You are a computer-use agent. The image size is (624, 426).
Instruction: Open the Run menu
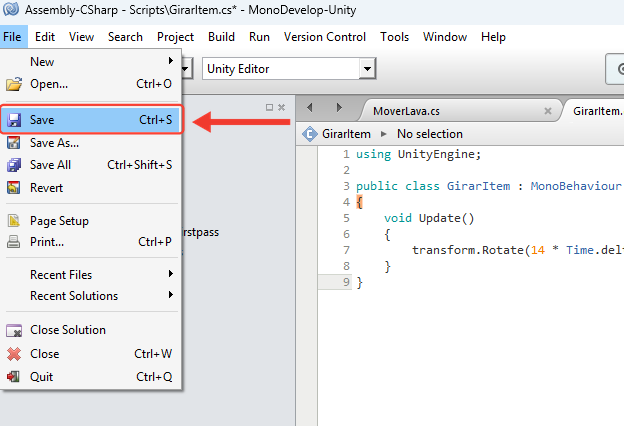coord(259,37)
